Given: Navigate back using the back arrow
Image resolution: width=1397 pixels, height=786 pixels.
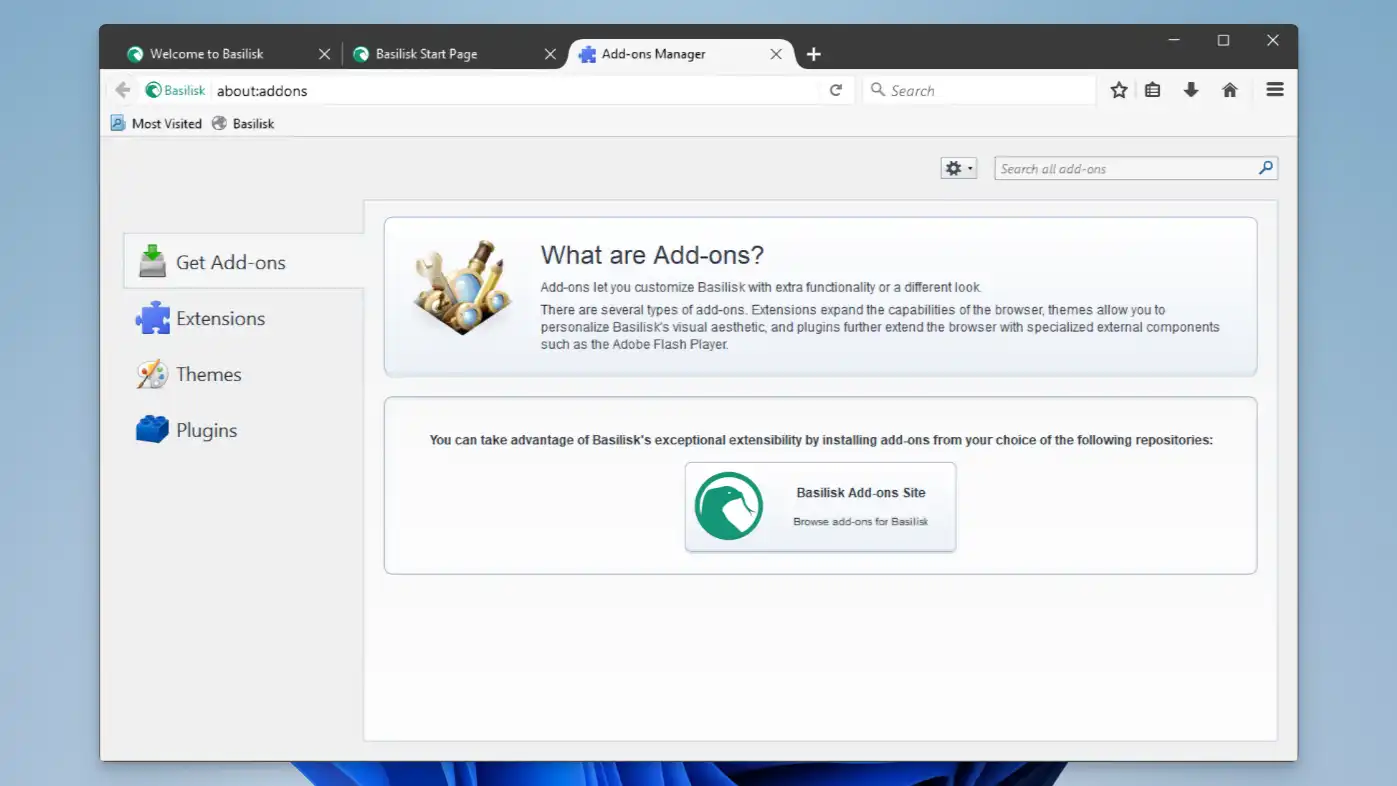Looking at the screenshot, I should (x=121, y=89).
